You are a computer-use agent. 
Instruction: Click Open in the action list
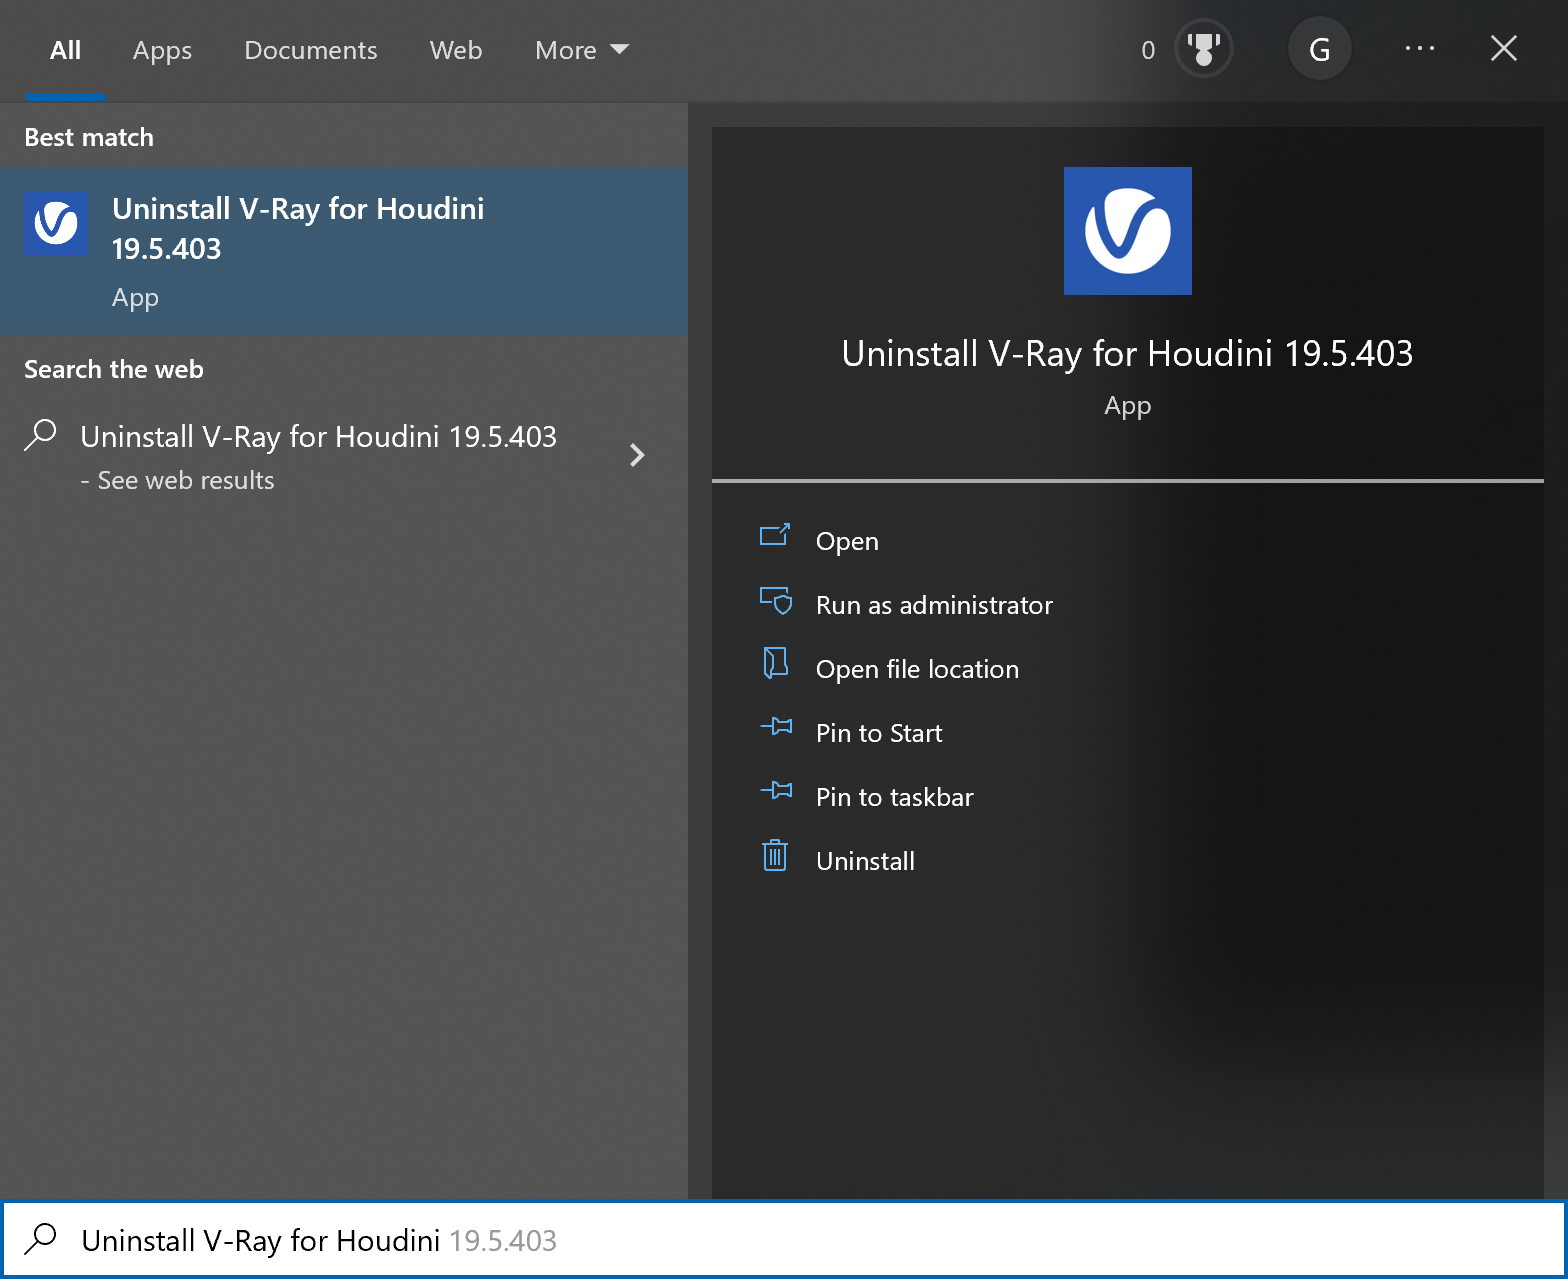(x=847, y=541)
